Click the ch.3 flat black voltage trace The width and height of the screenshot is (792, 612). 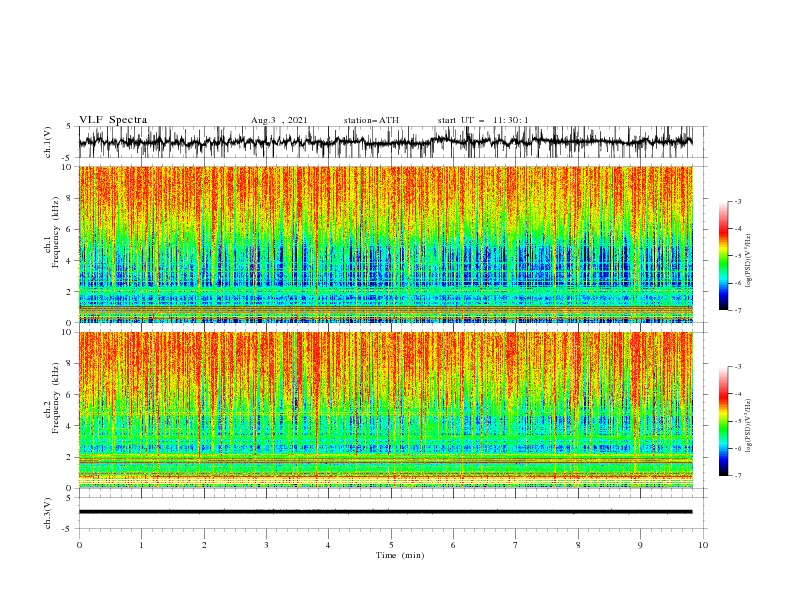(x=385, y=512)
